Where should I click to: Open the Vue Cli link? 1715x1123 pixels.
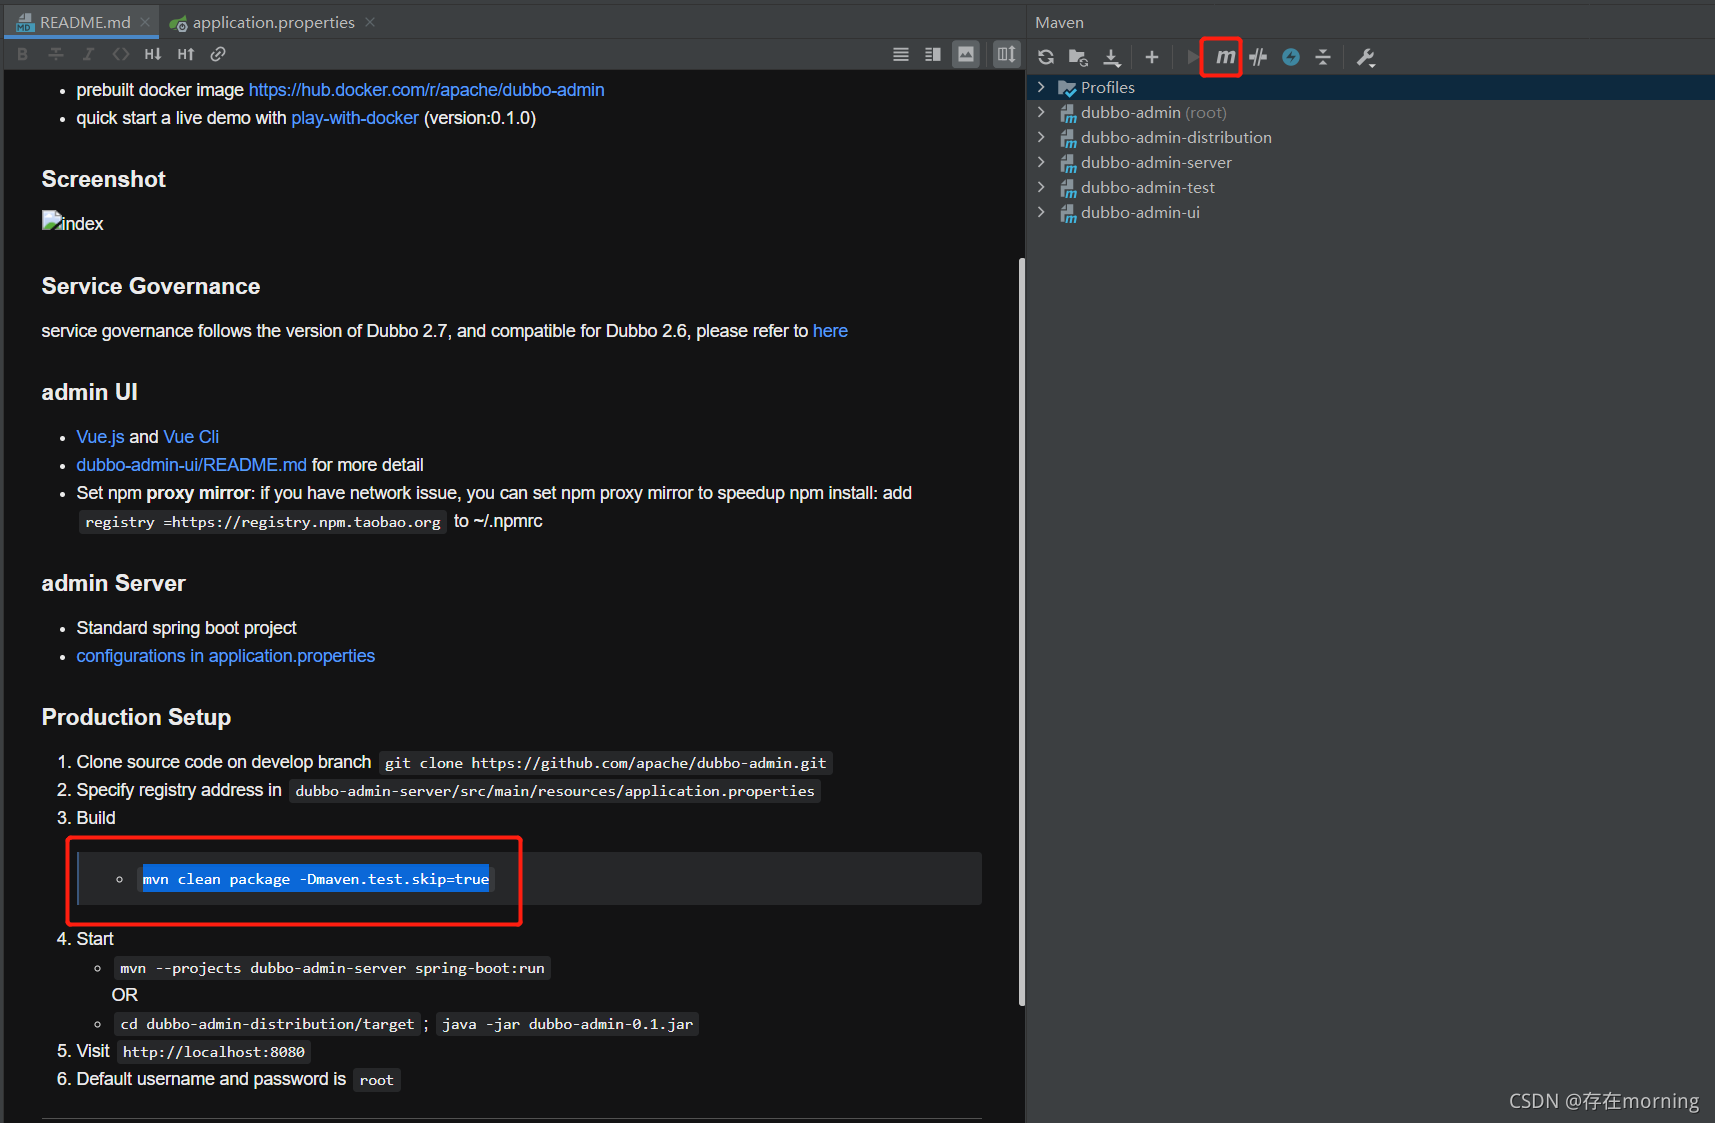(191, 437)
